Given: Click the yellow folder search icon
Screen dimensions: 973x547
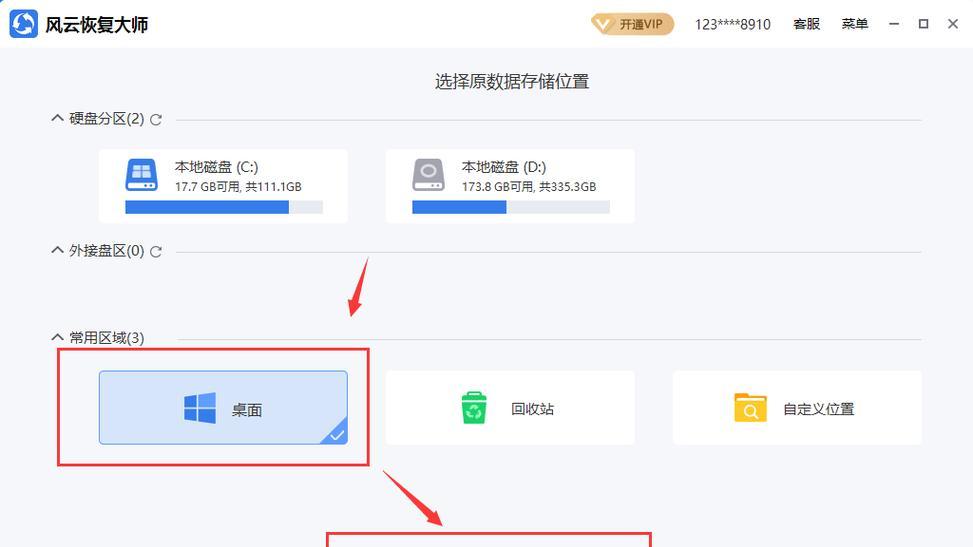Looking at the screenshot, I should [750, 408].
